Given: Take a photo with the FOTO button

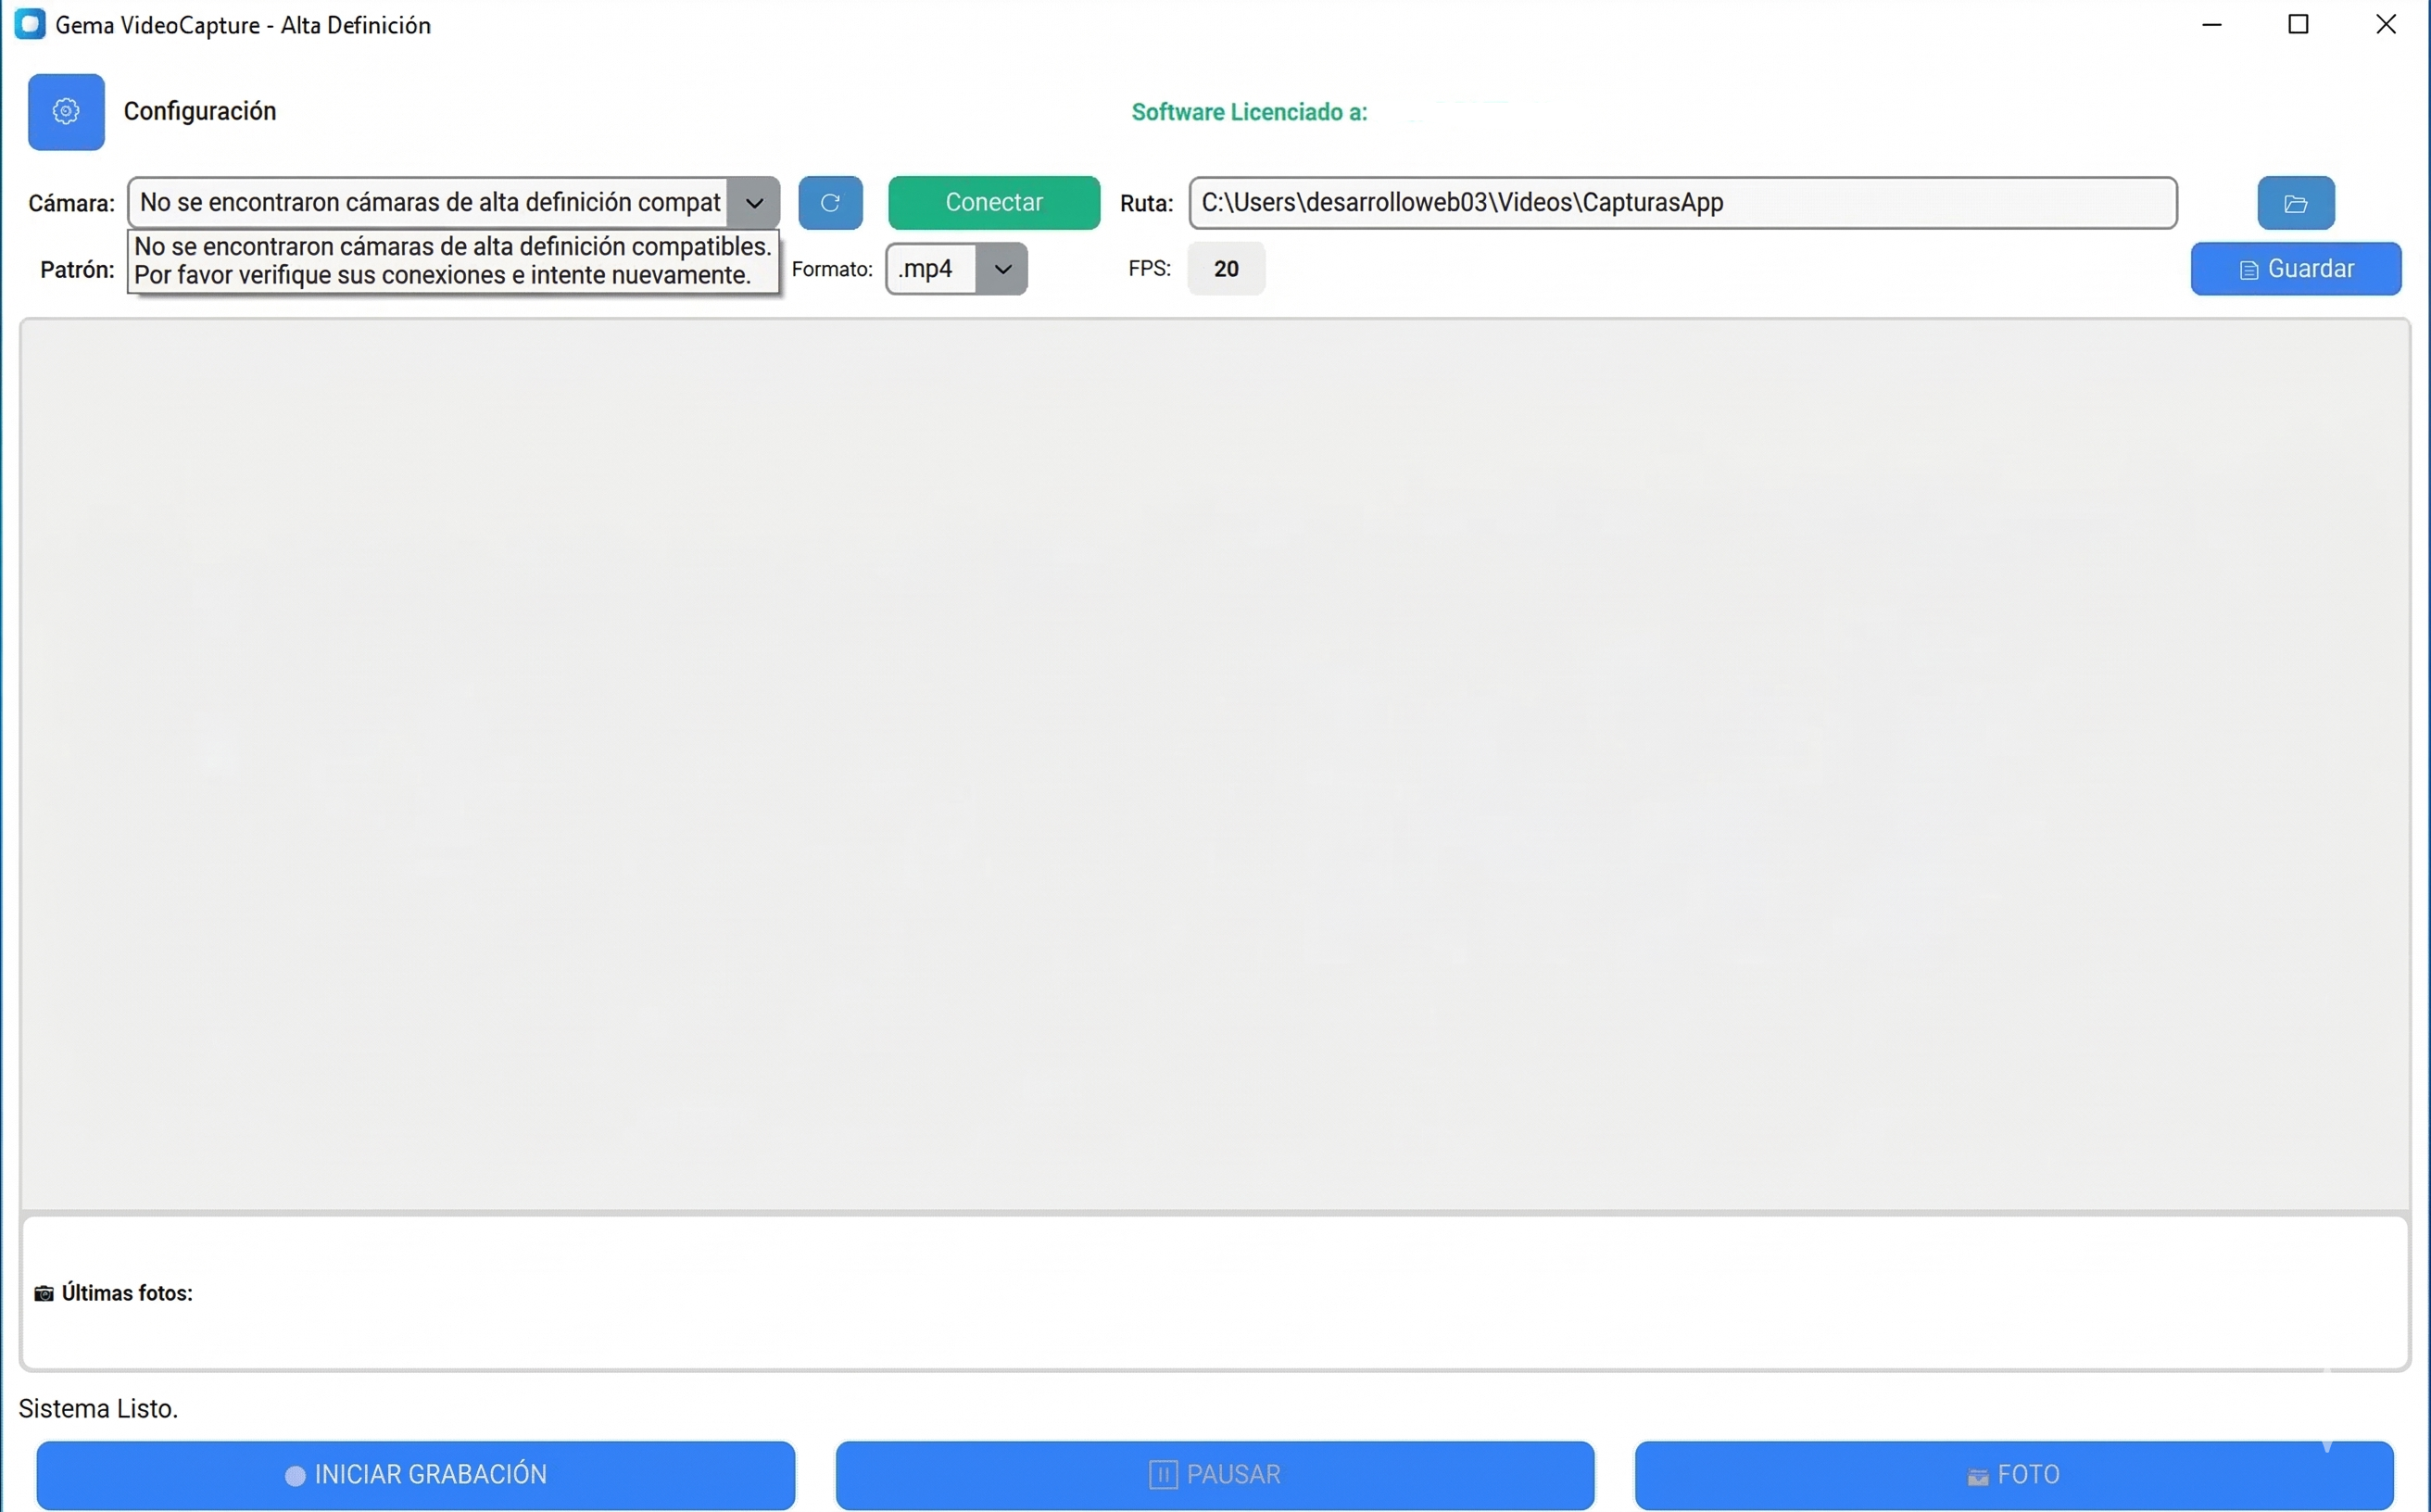Looking at the screenshot, I should (x=2013, y=1474).
